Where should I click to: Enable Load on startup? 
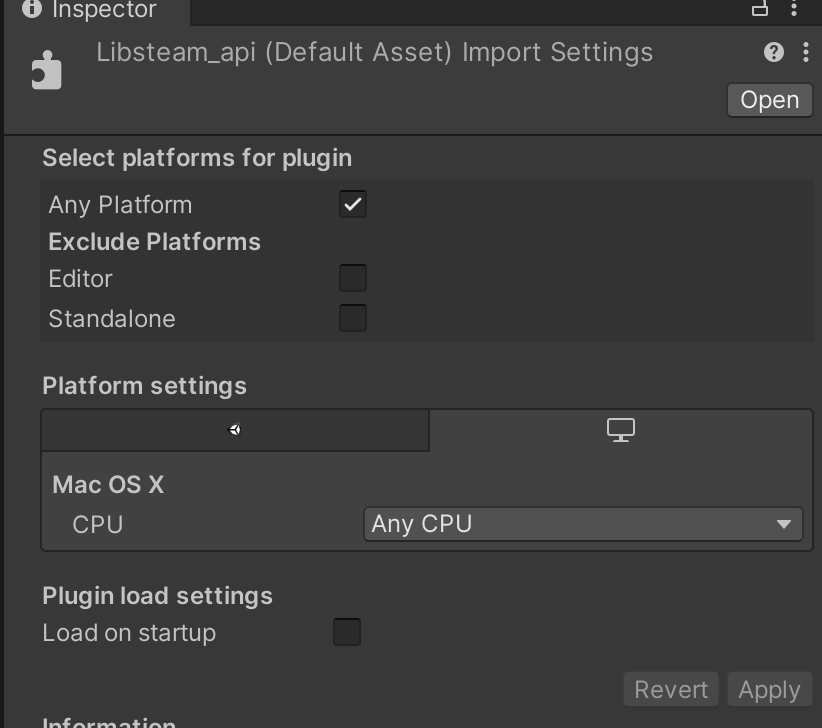[x=346, y=631]
